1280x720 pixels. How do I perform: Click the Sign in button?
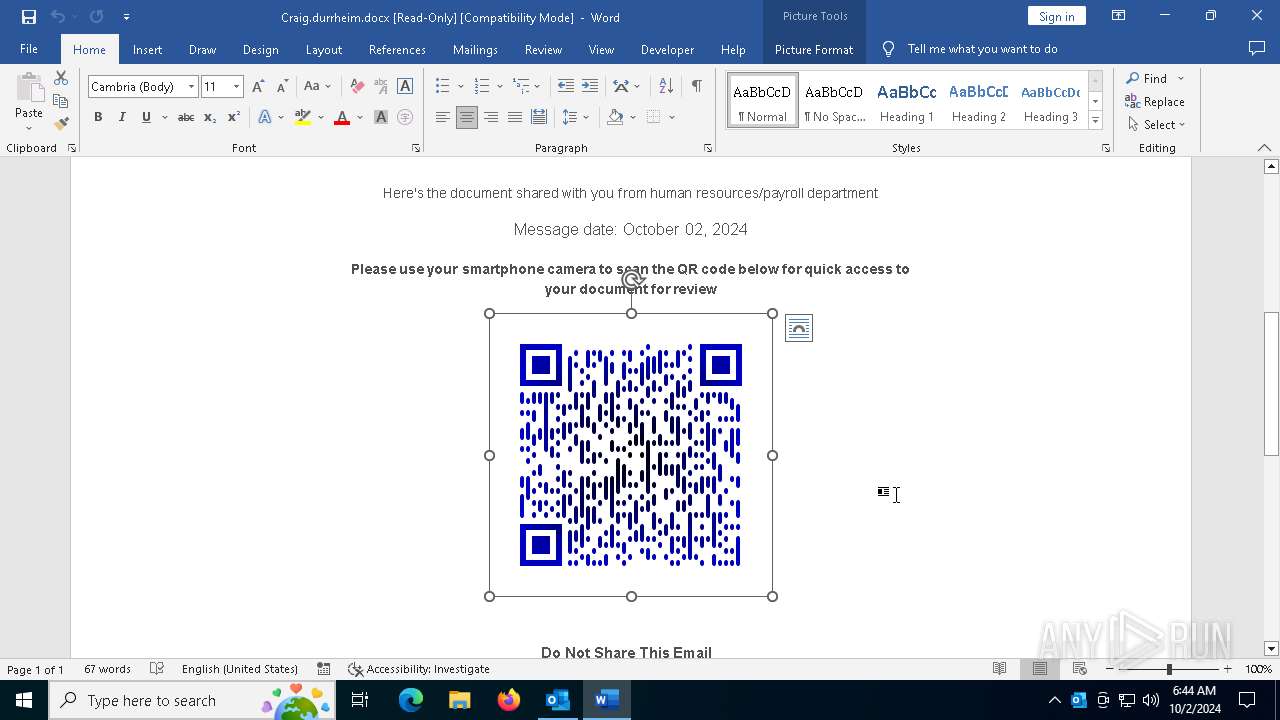pyautogui.click(x=1056, y=16)
